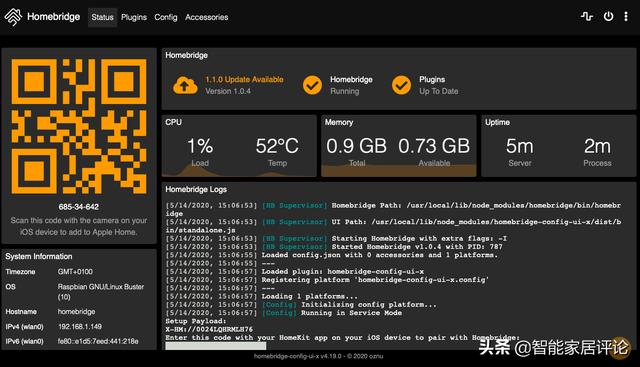Click the HomeKit pairing QR code
This screenshot has width=640, height=367.
point(79,126)
